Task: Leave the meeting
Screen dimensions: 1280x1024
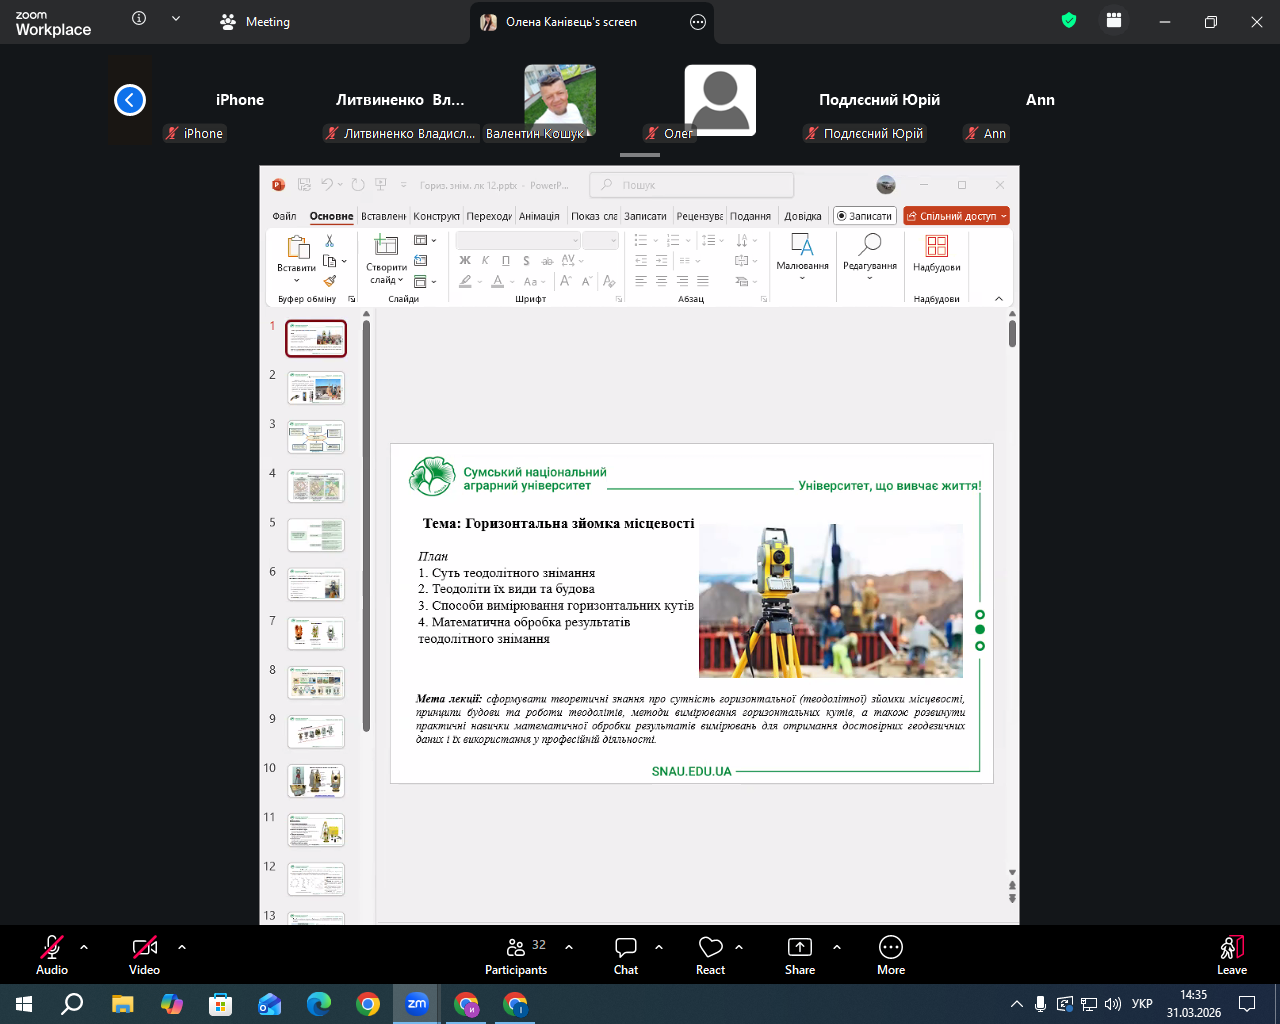Action: 1231,955
